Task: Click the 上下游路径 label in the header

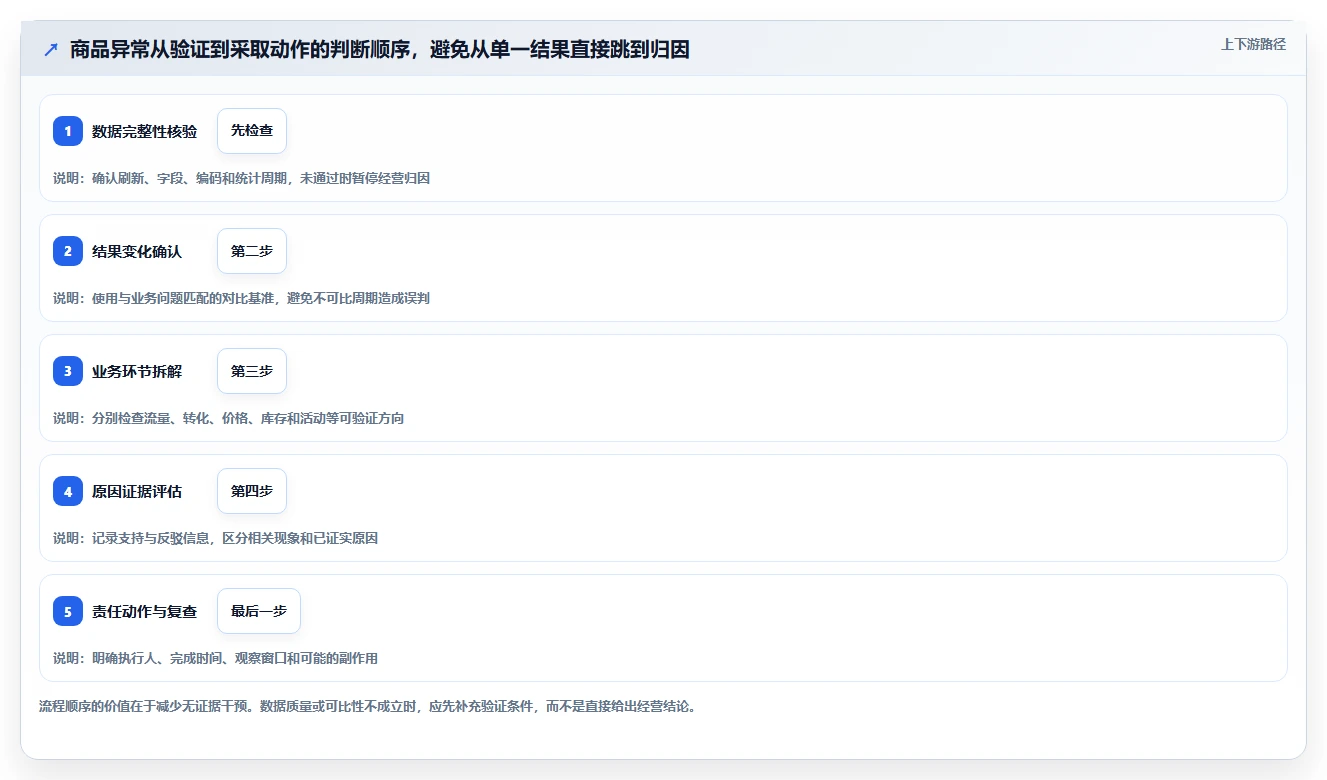Action: tap(1253, 44)
